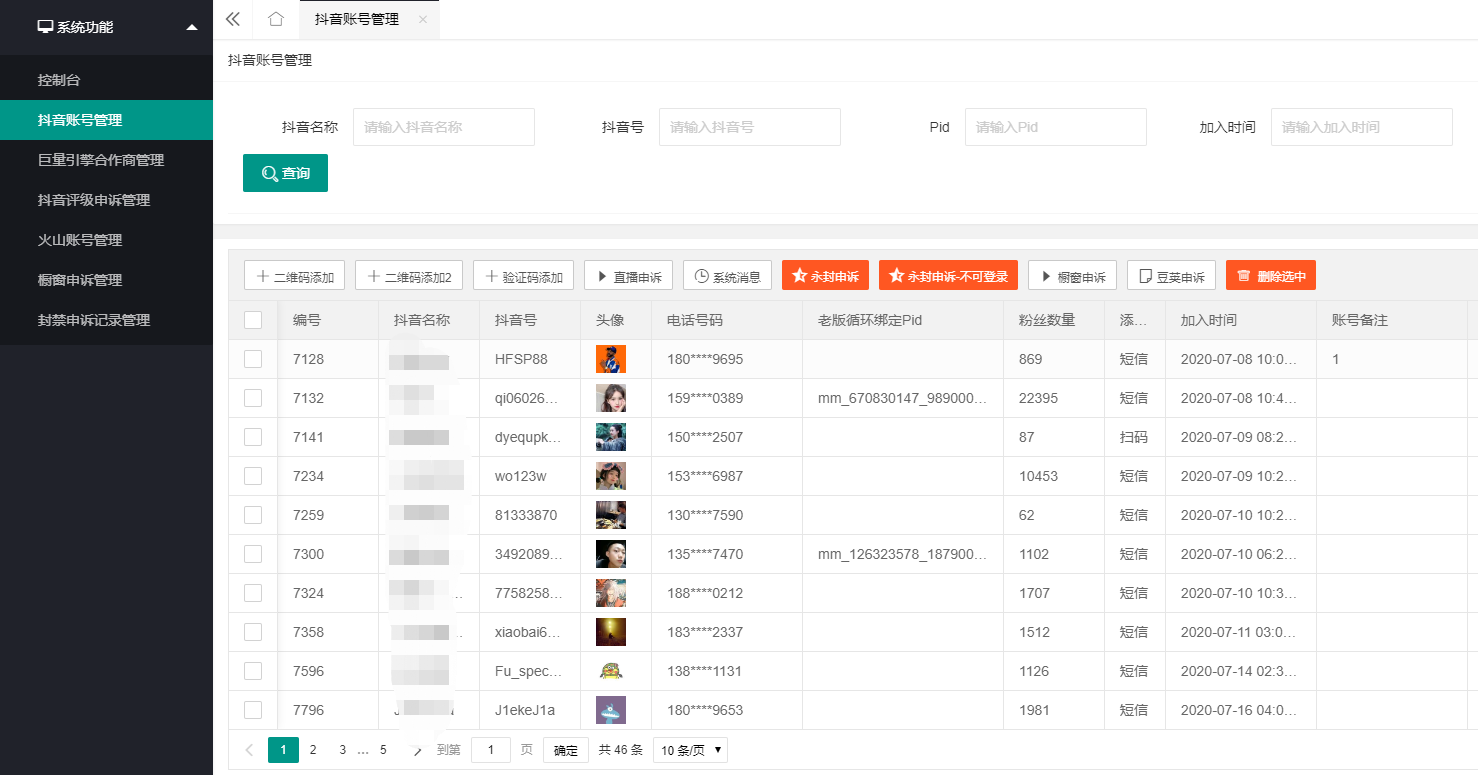Click the 删除选中 delete button
This screenshot has width=1478, height=775.
click(x=1271, y=276)
